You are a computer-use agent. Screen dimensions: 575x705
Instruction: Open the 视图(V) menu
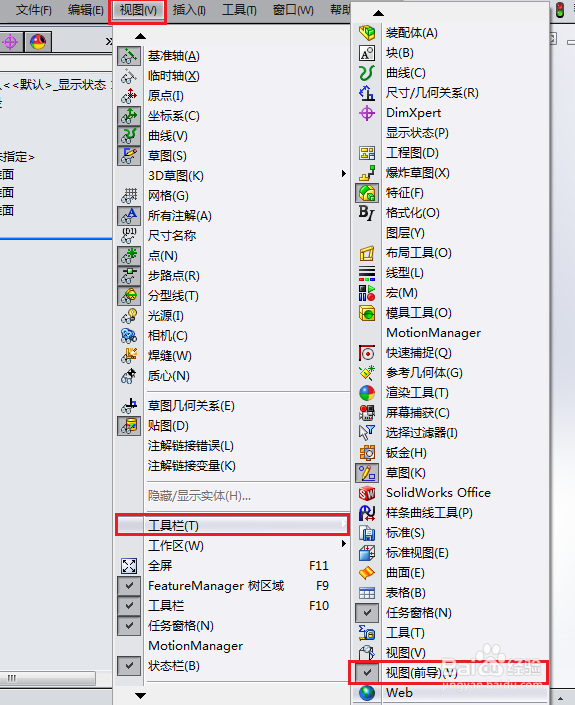(138, 10)
